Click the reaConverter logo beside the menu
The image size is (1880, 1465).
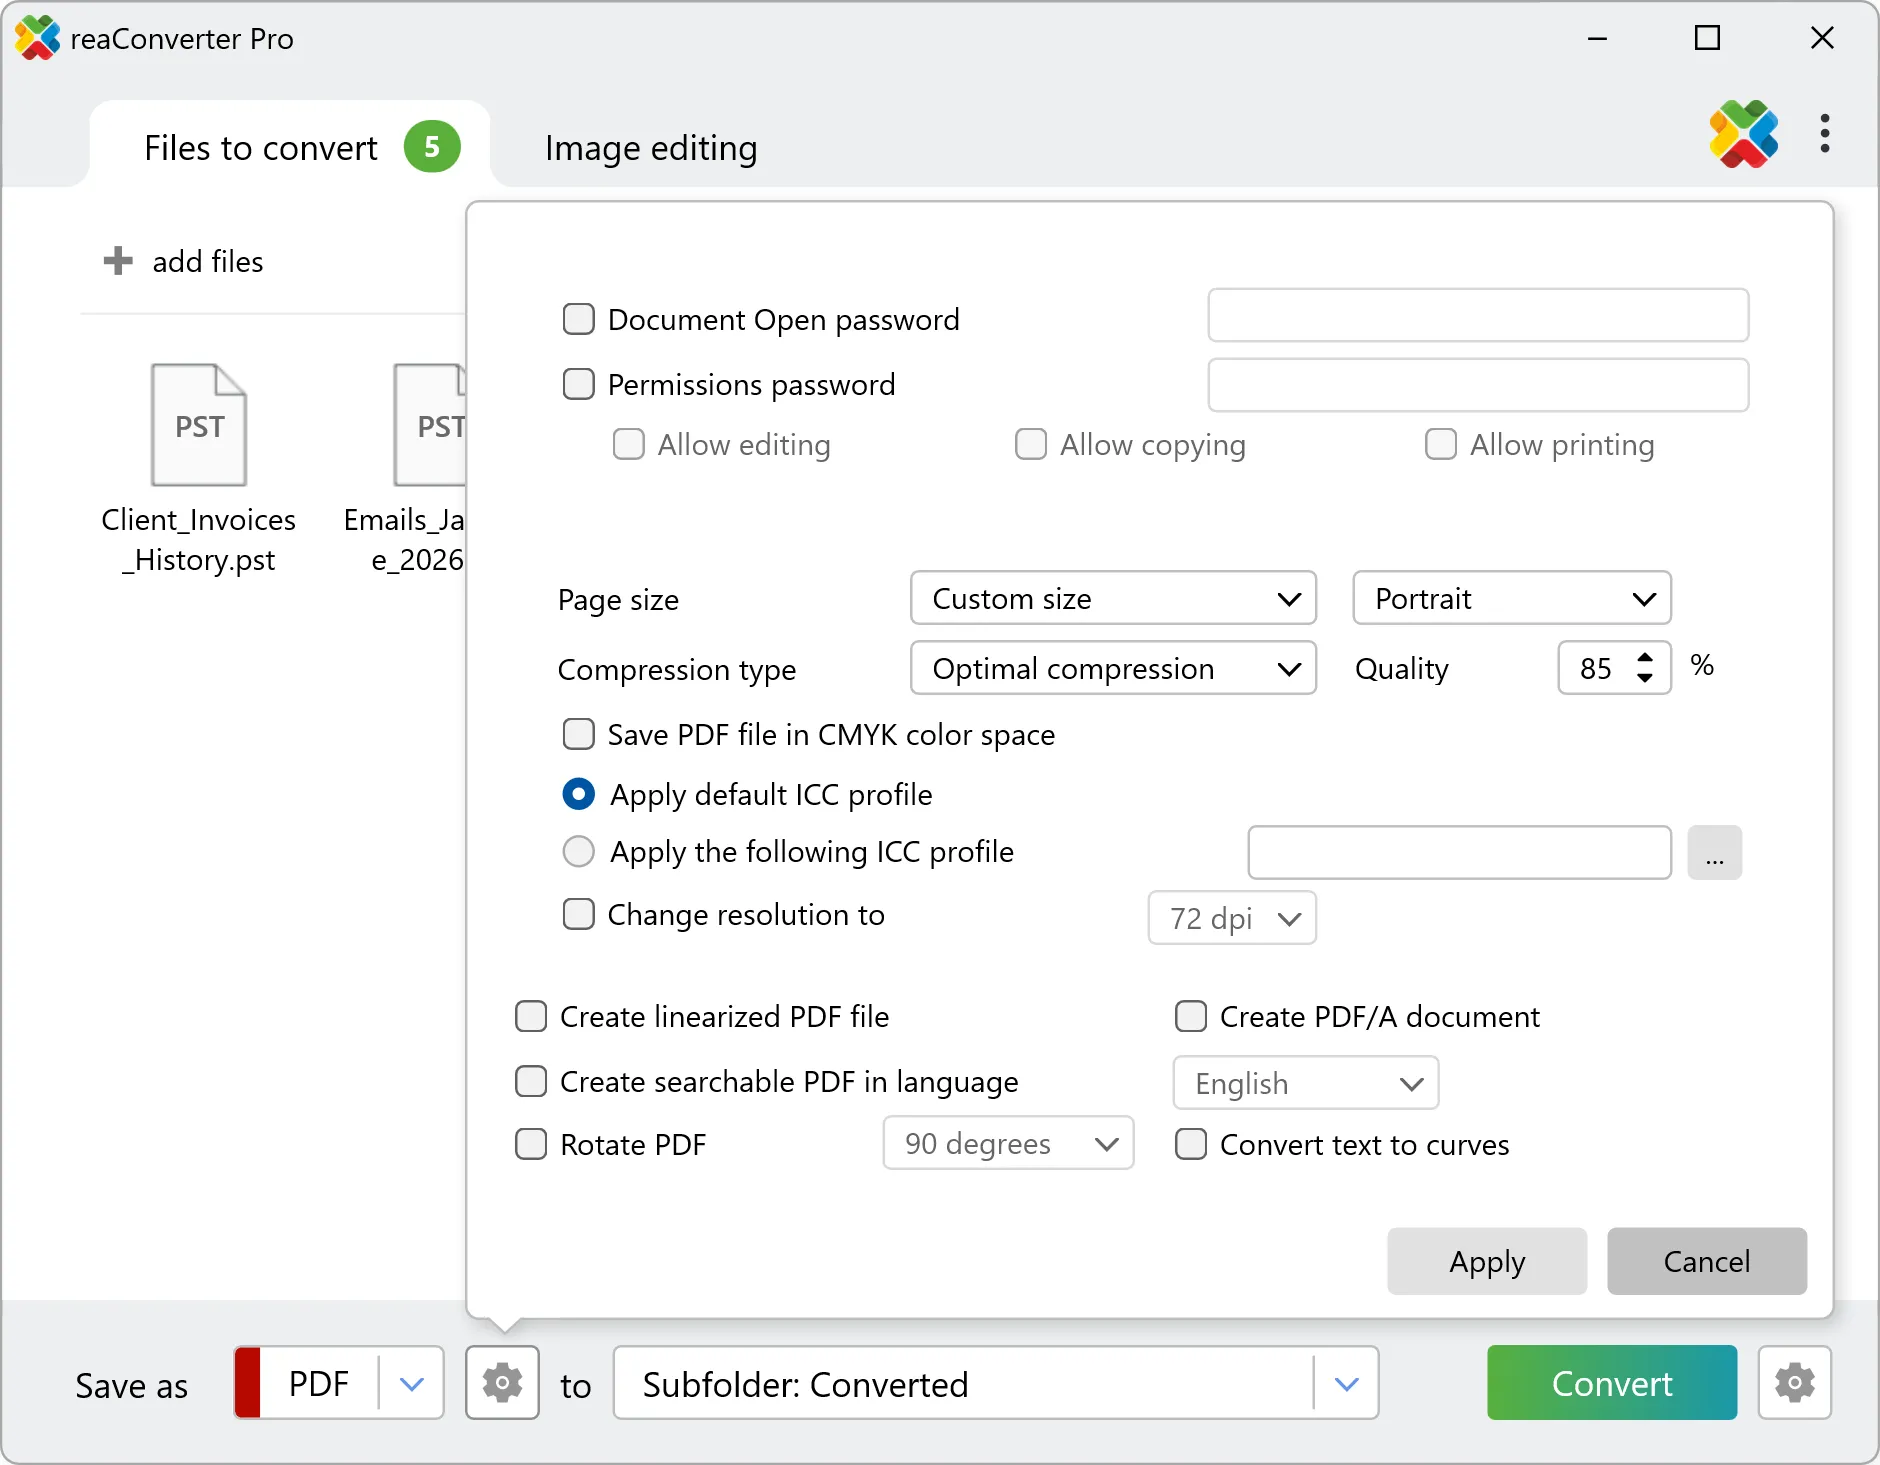click(x=1743, y=133)
